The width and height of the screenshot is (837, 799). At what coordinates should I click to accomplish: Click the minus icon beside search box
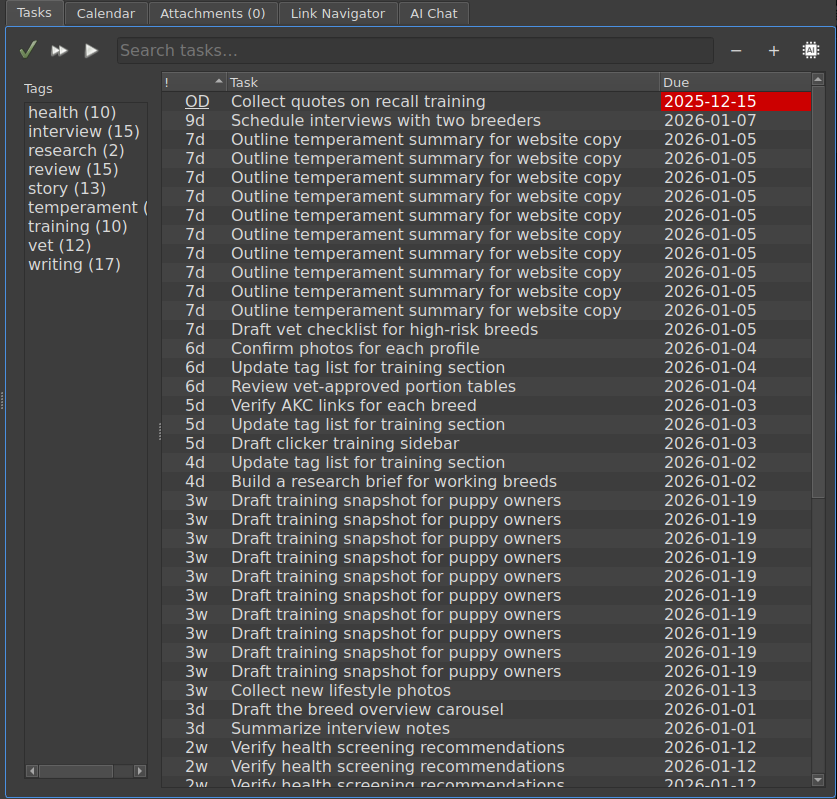pos(736,51)
